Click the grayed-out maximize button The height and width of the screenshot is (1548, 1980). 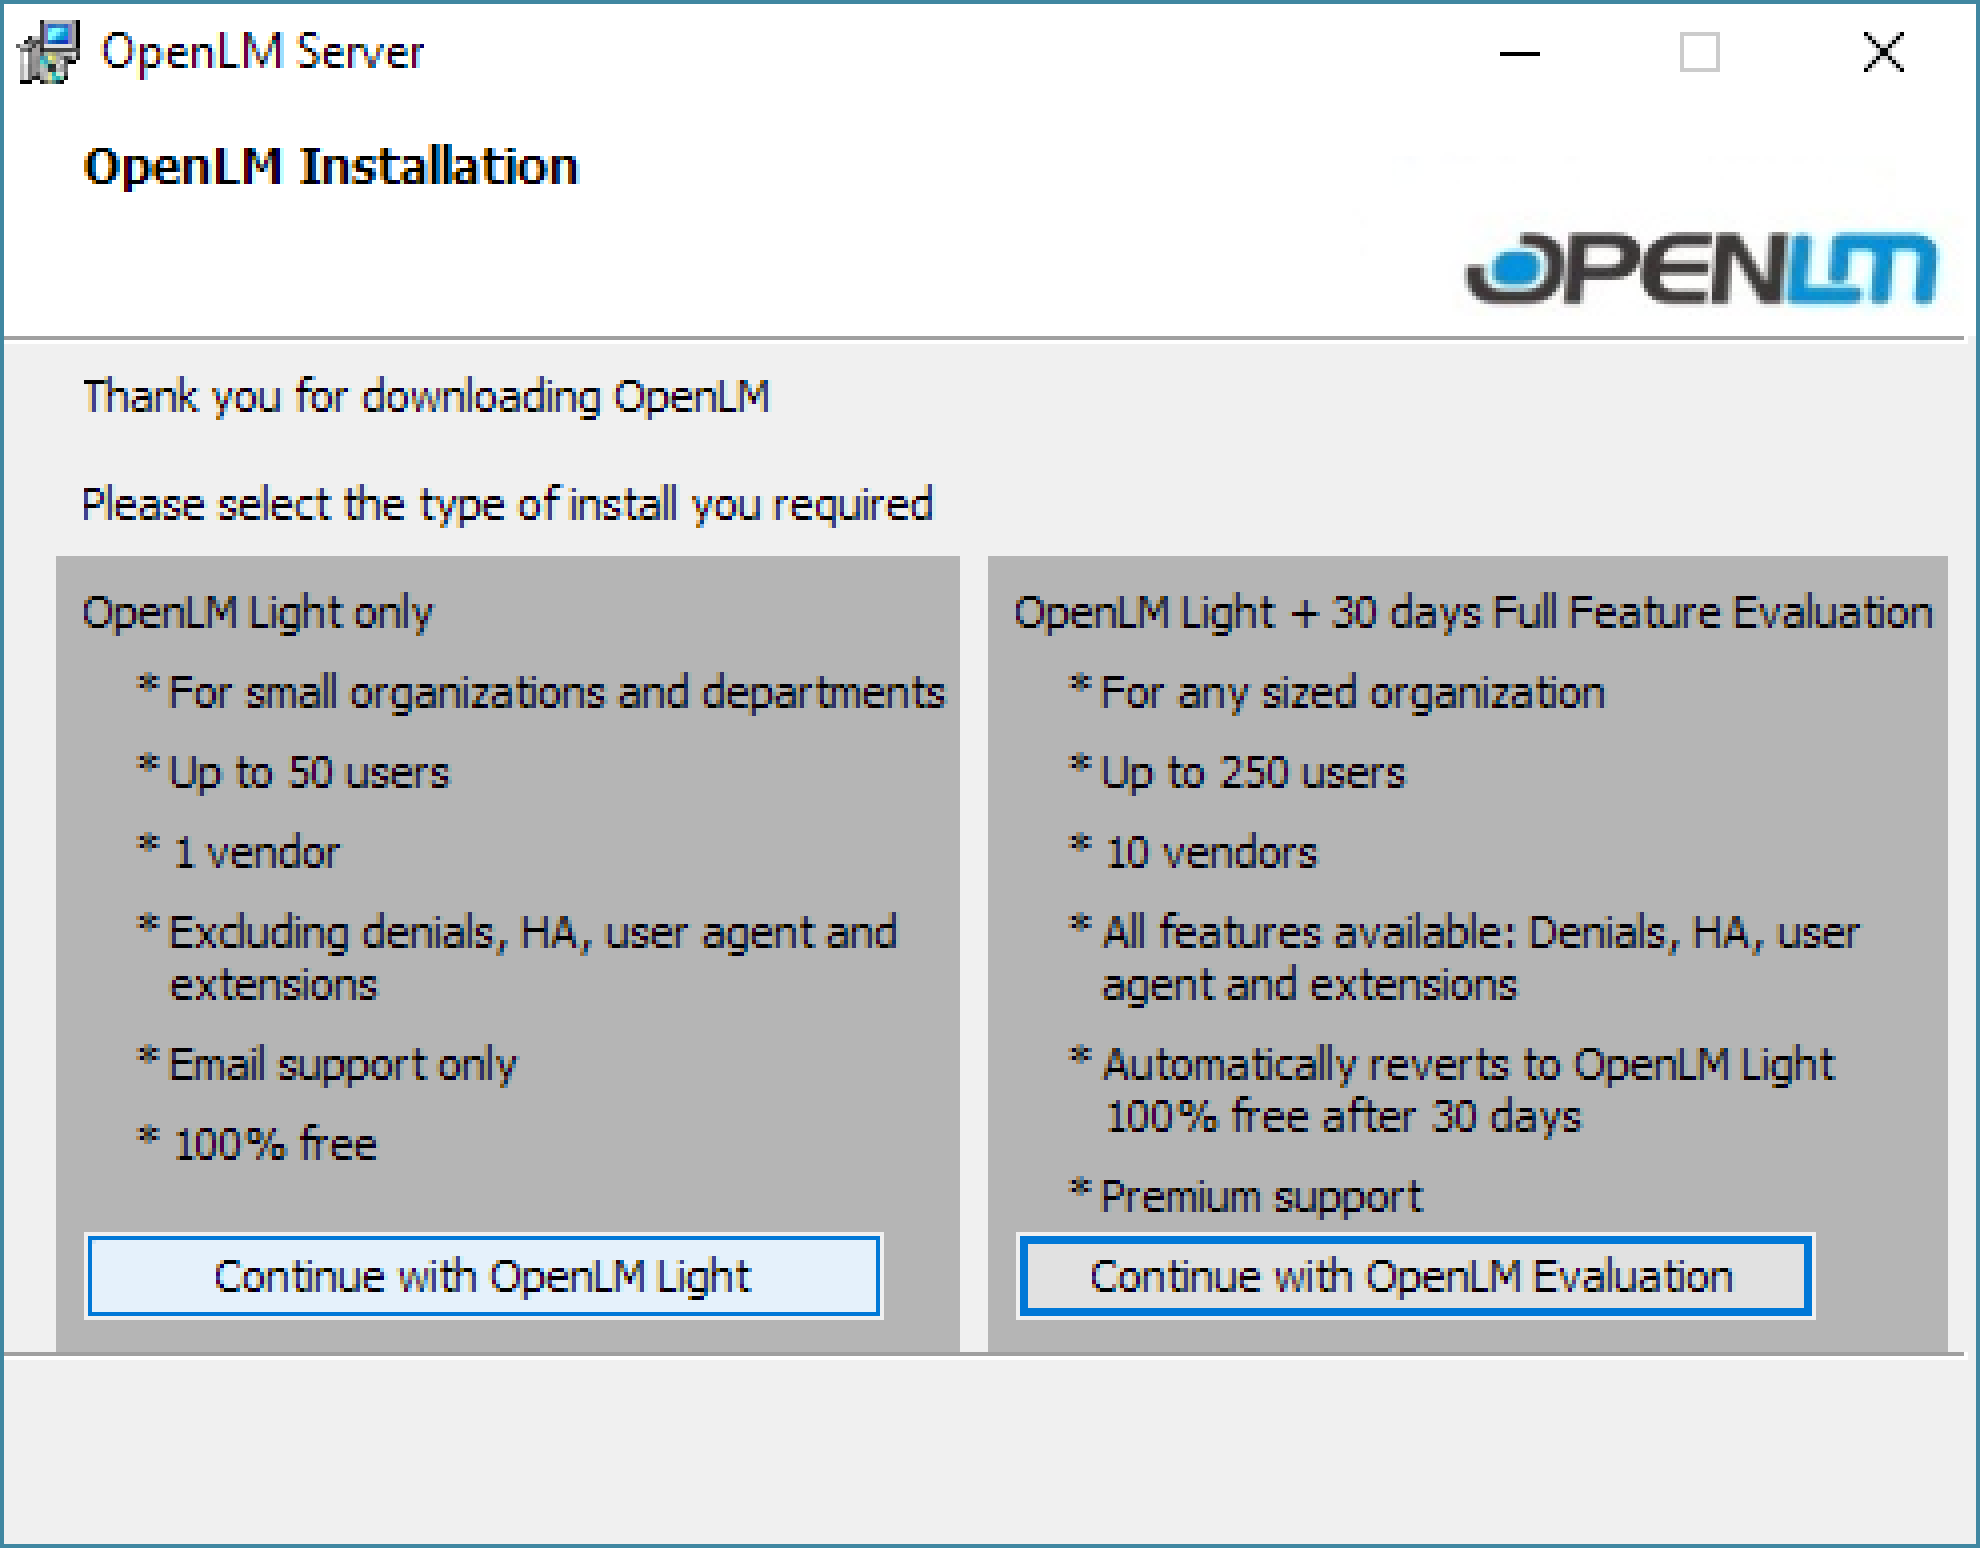pyautogui.click(x=1699, y=53)
